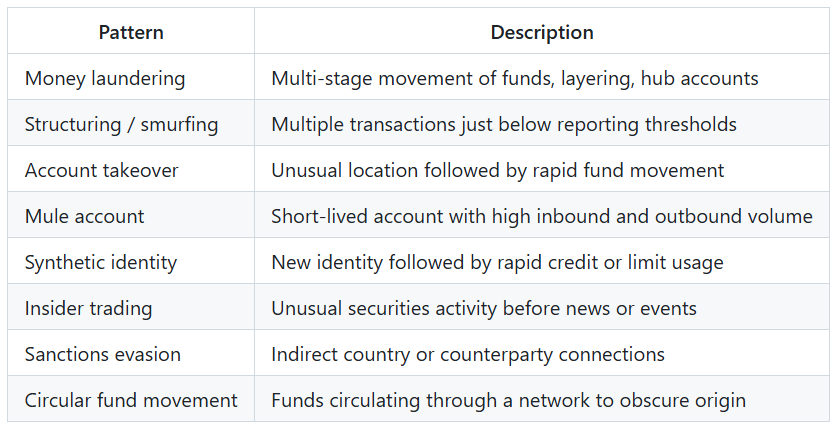836x430 pixels.
Task: Click the indirect country or counterparty description
Action: [x=468, y=354]
